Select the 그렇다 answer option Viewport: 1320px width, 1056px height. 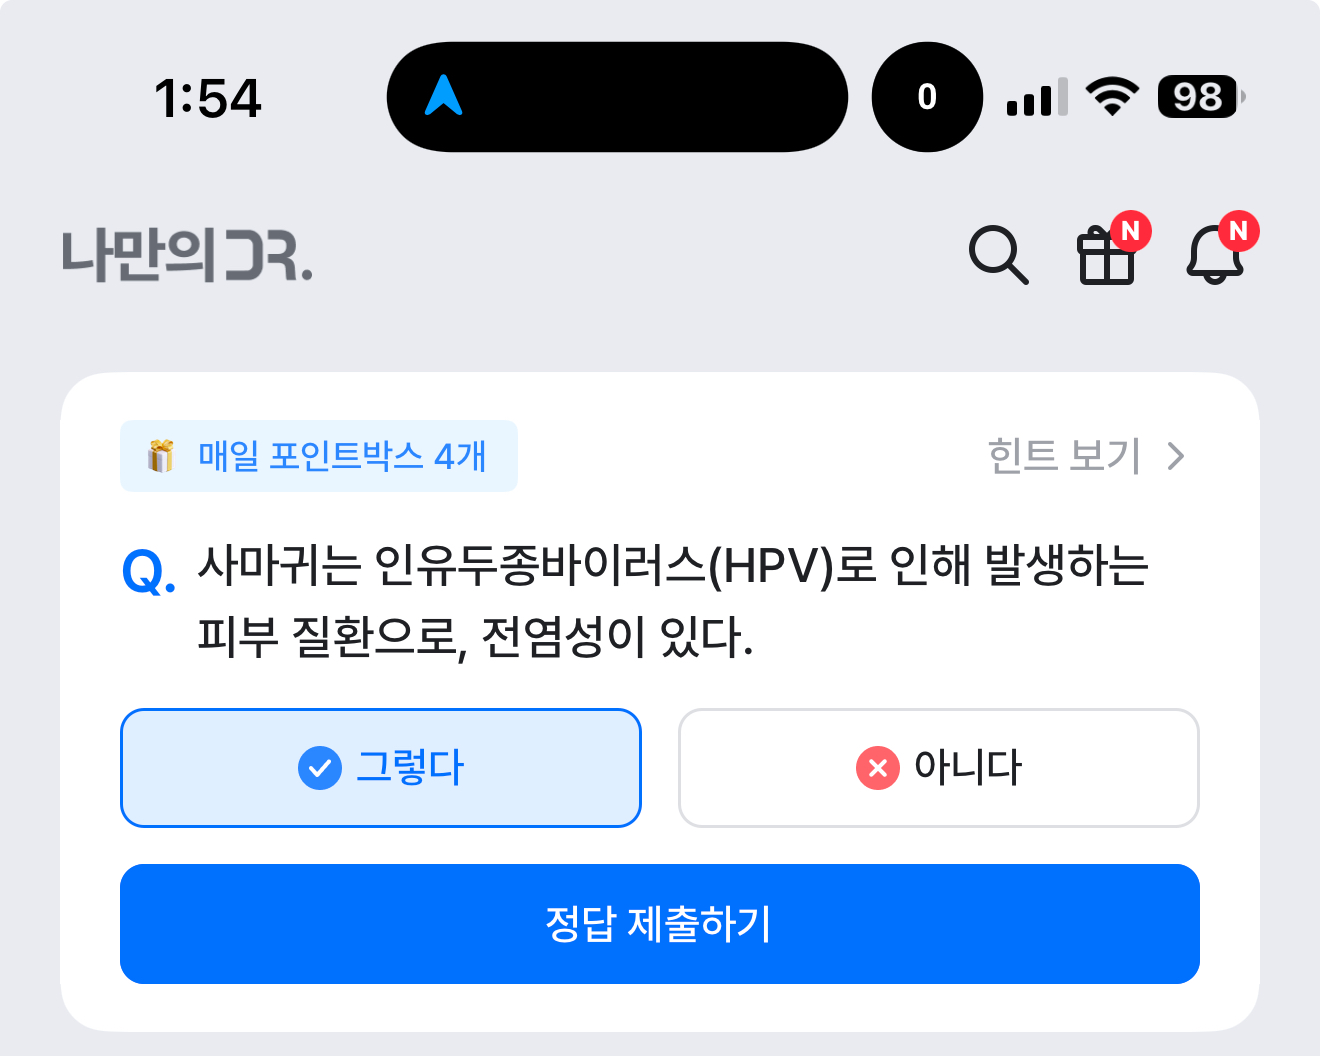[380, 768]
